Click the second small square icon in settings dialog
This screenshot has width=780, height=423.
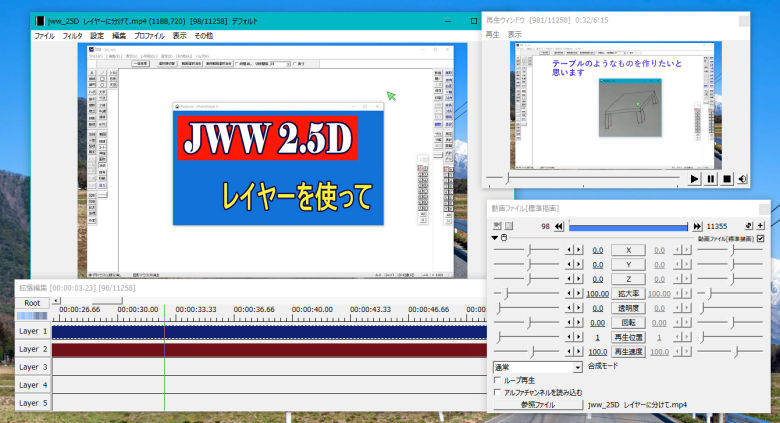508,226
